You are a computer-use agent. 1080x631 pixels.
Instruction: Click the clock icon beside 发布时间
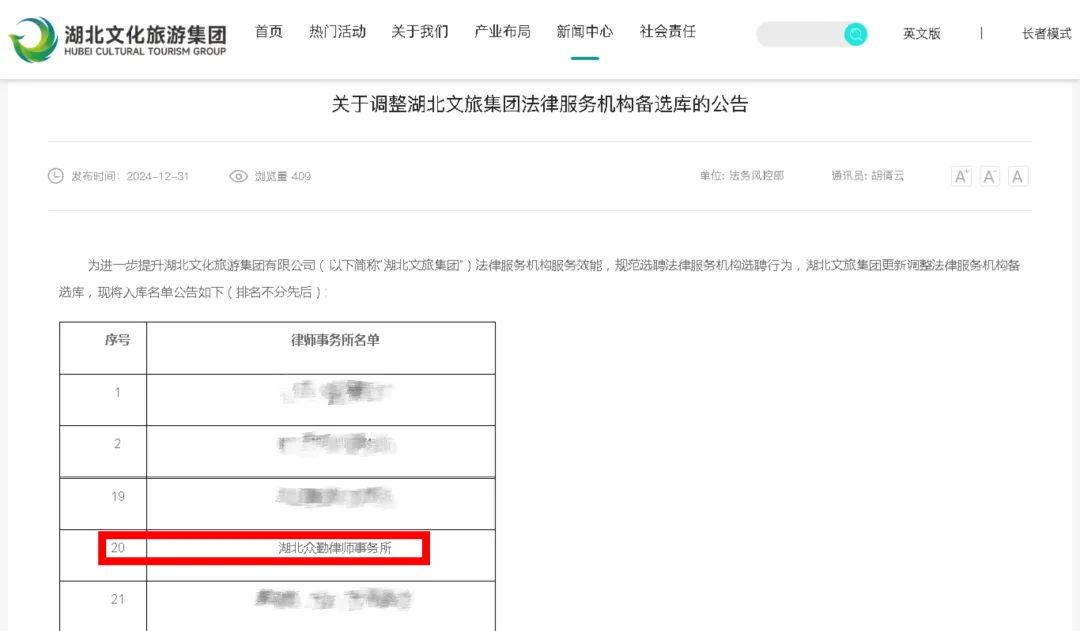pyautogui.click(x=56, y=176)
